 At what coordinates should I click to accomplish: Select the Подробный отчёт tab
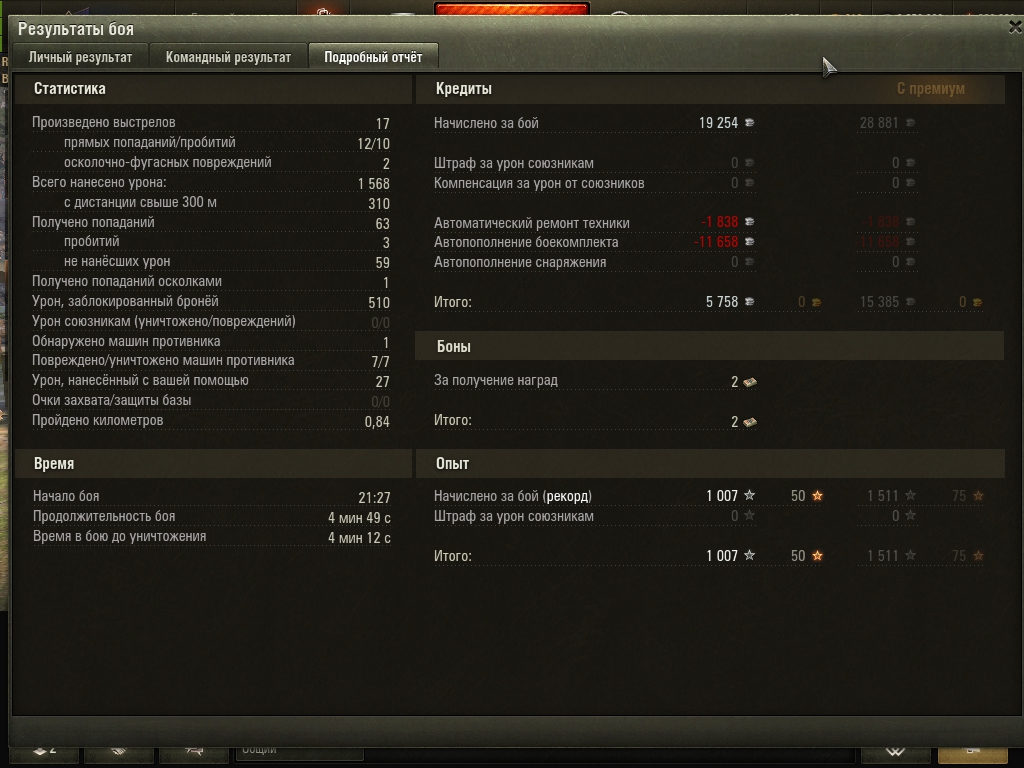coord(373,57)
